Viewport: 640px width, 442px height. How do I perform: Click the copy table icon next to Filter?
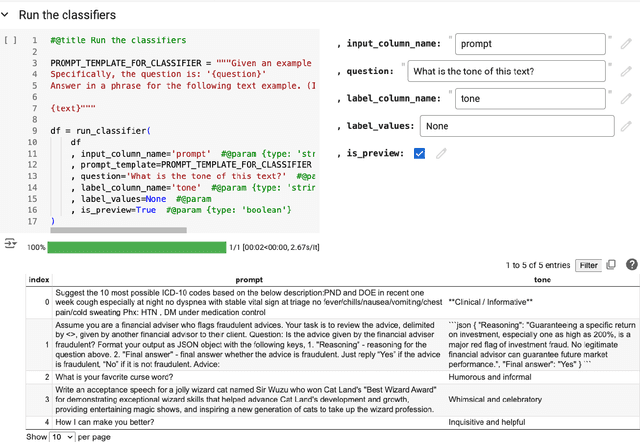point(613,265)
